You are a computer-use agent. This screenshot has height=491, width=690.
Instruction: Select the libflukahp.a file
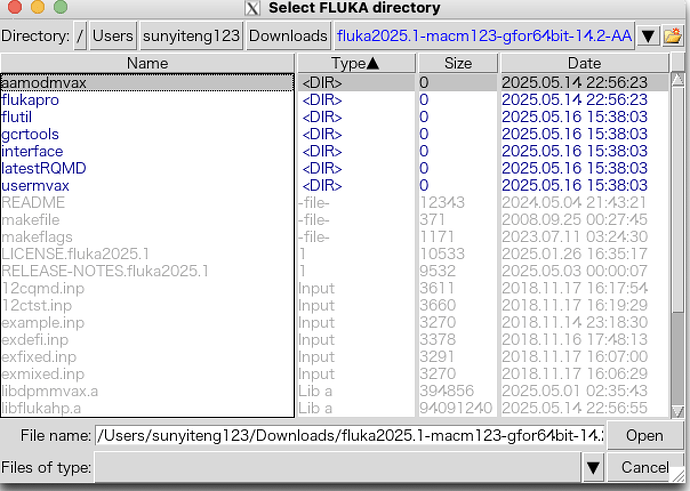pos(41,409)
